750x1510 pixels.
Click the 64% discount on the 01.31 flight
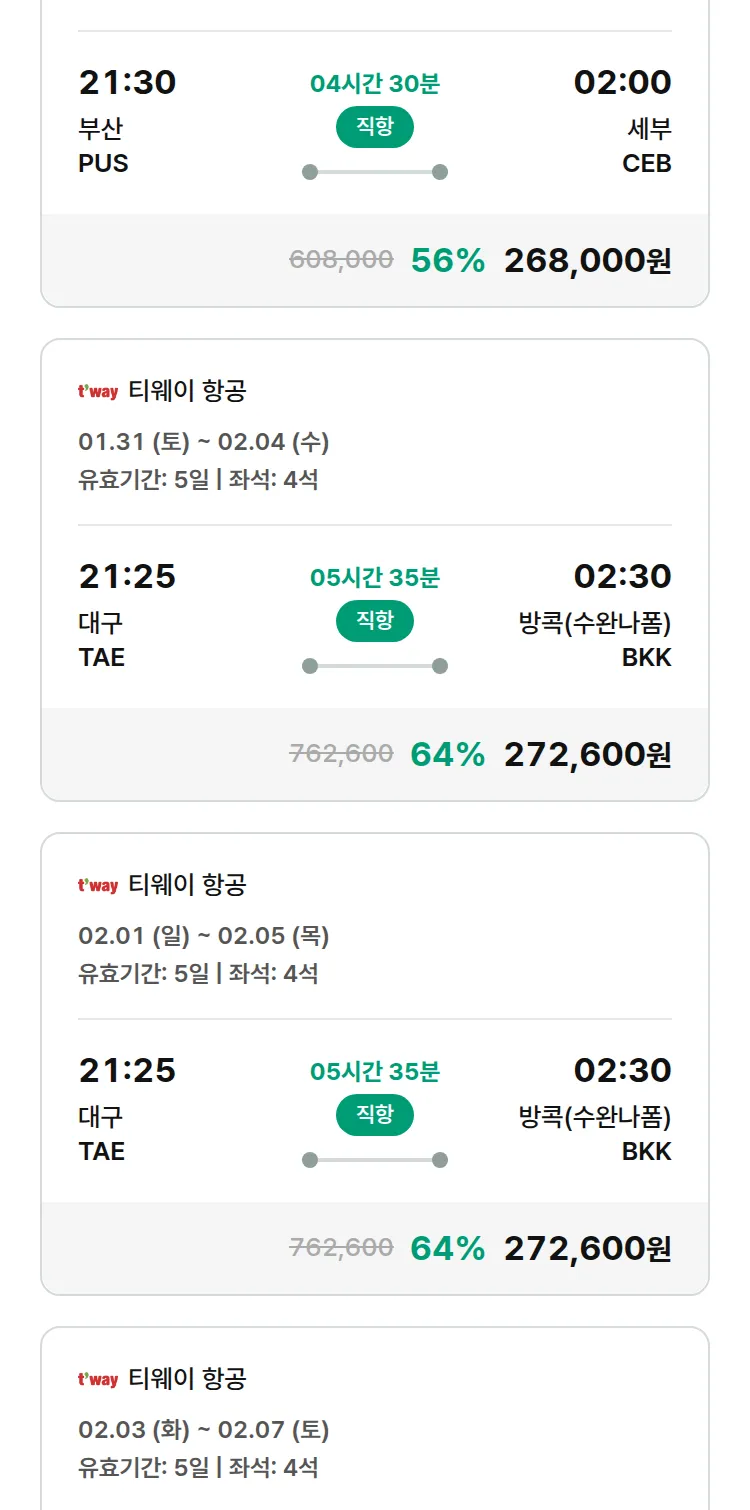coord(447,755)
